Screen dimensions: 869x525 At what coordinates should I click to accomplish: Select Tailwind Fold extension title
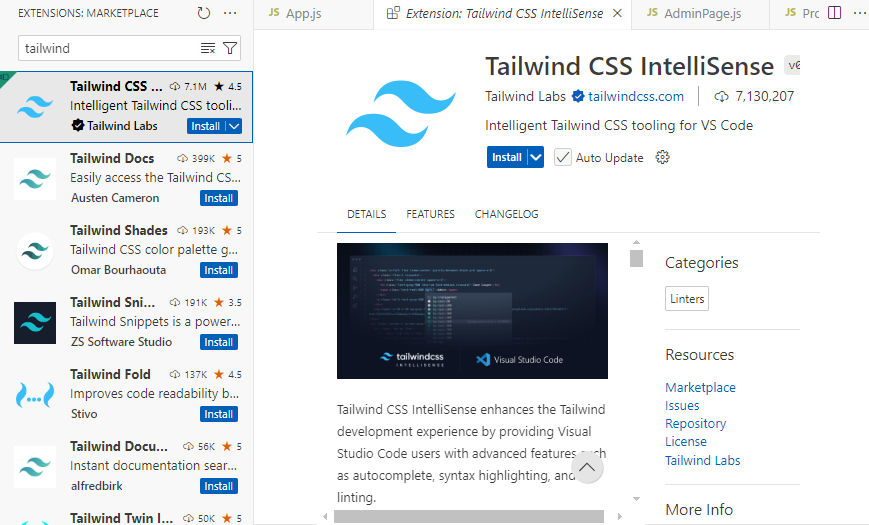110,375
